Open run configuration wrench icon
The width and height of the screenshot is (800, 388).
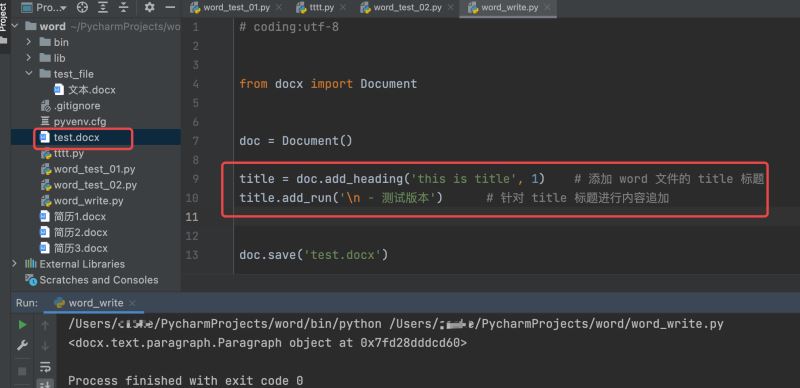(22, 346)
